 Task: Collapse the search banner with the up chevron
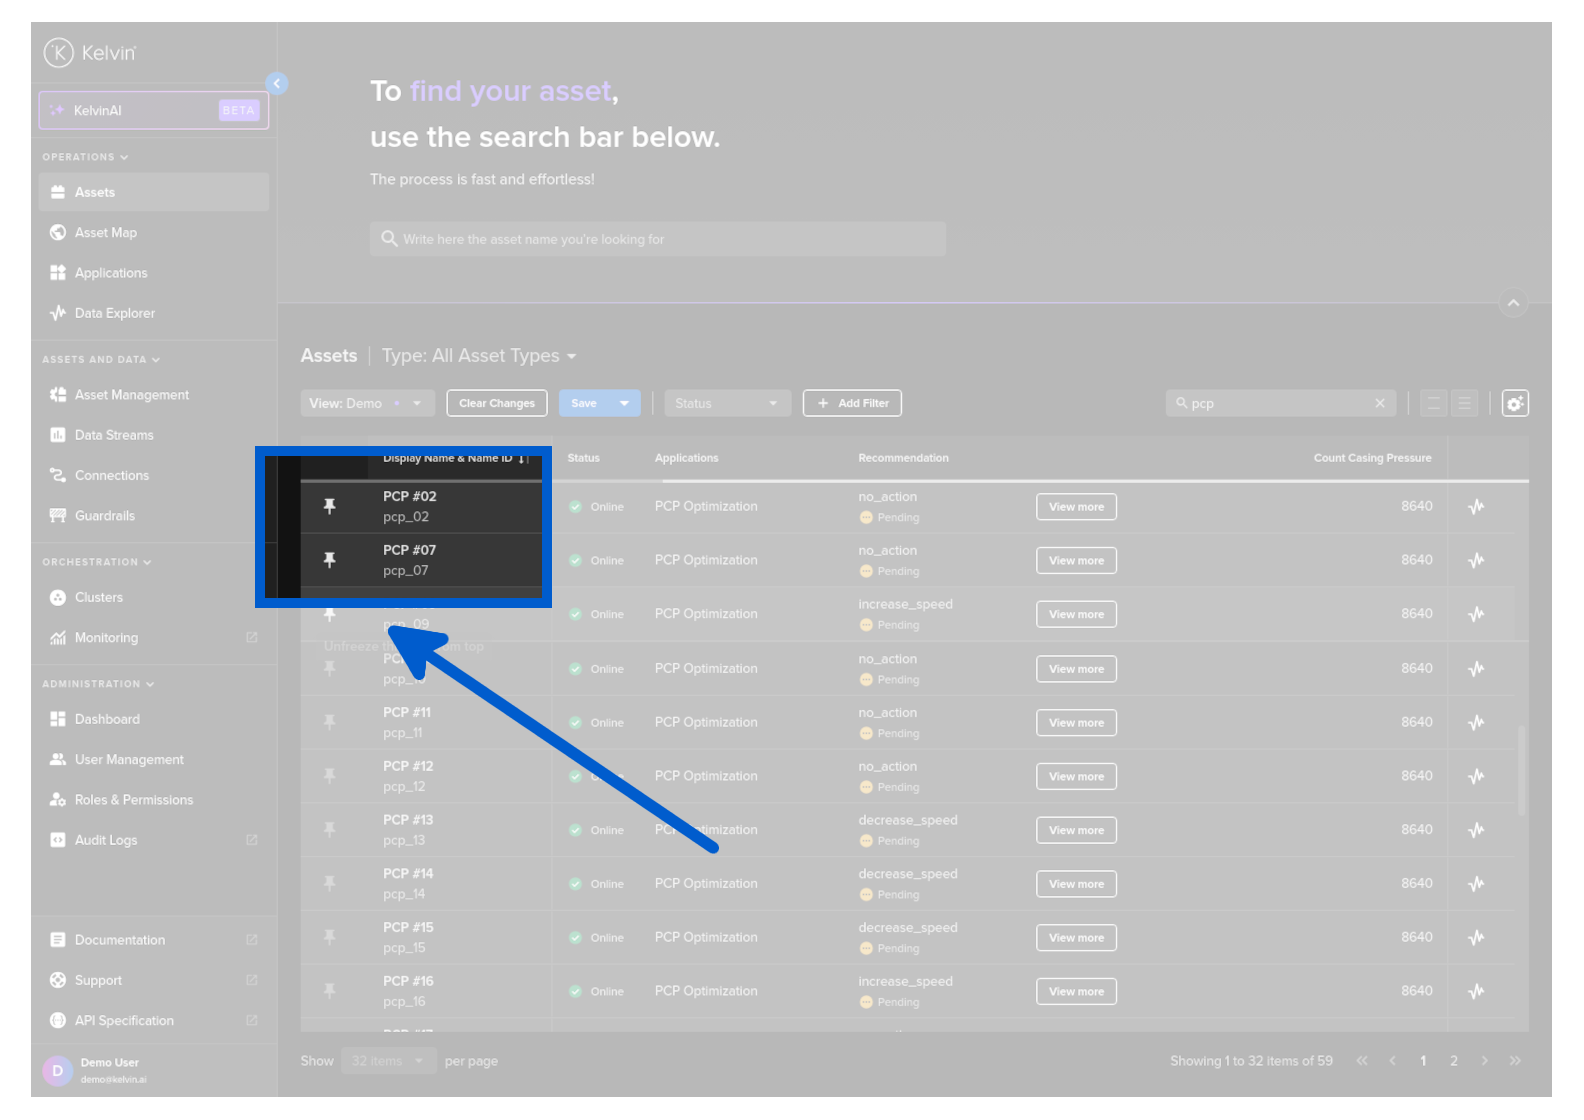click(1513, 303)
